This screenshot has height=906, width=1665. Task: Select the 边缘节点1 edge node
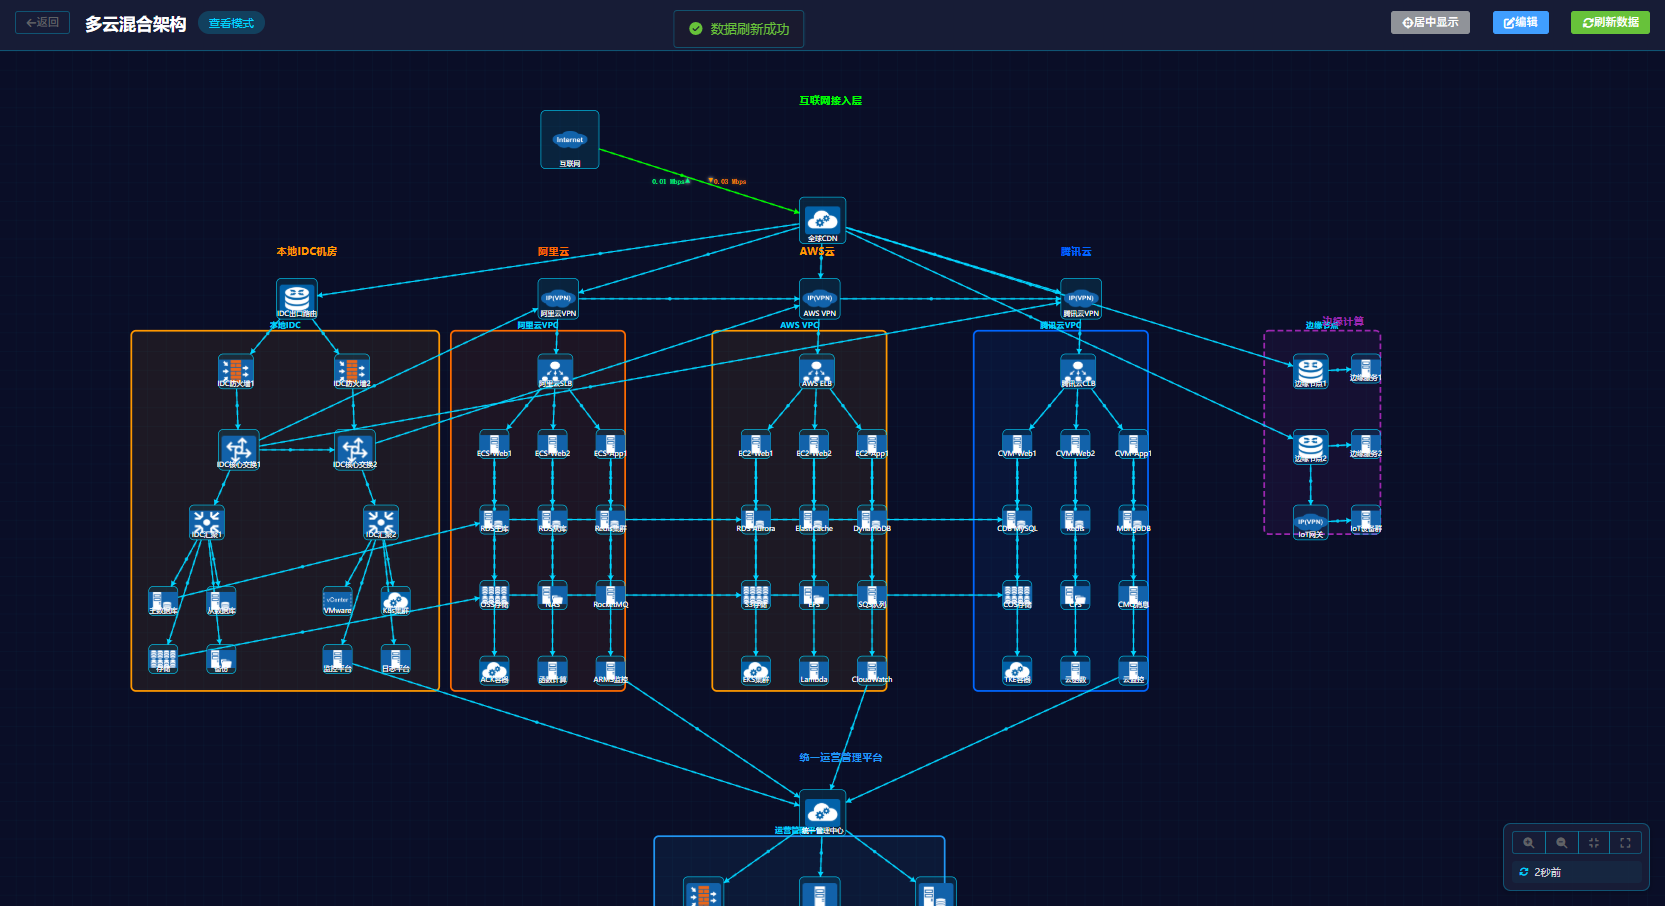coord(1311,371)
